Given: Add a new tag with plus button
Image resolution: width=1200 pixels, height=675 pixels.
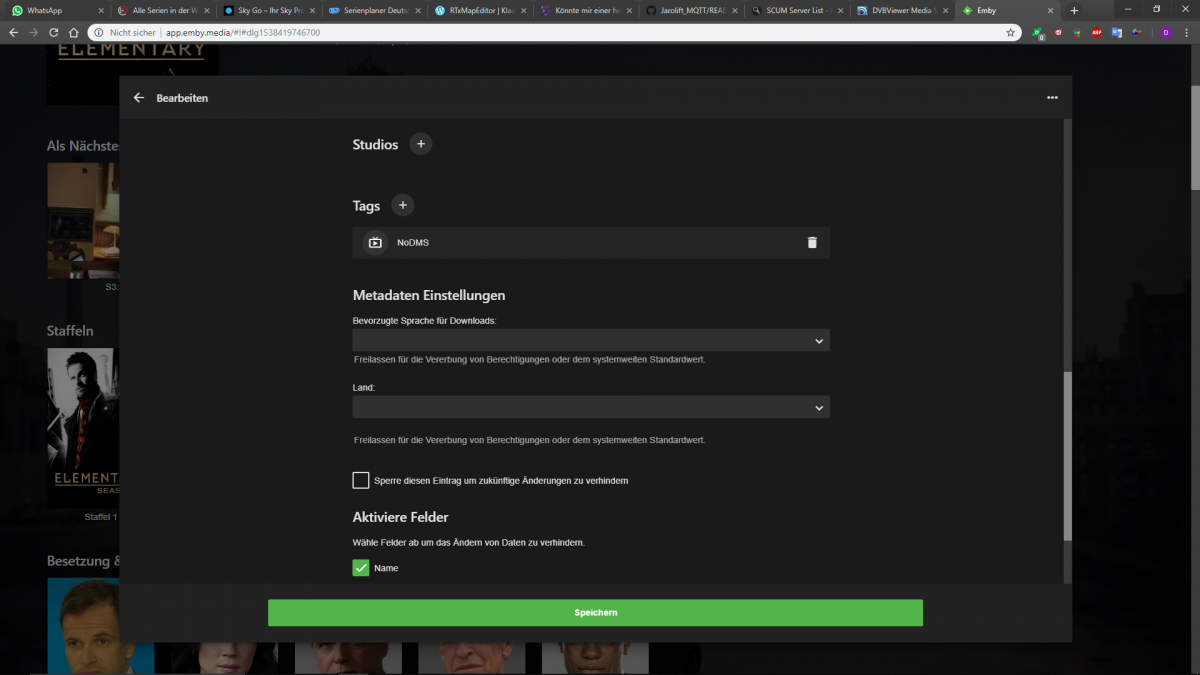Looking at the screenshot, I should click(x=402, y=205).
